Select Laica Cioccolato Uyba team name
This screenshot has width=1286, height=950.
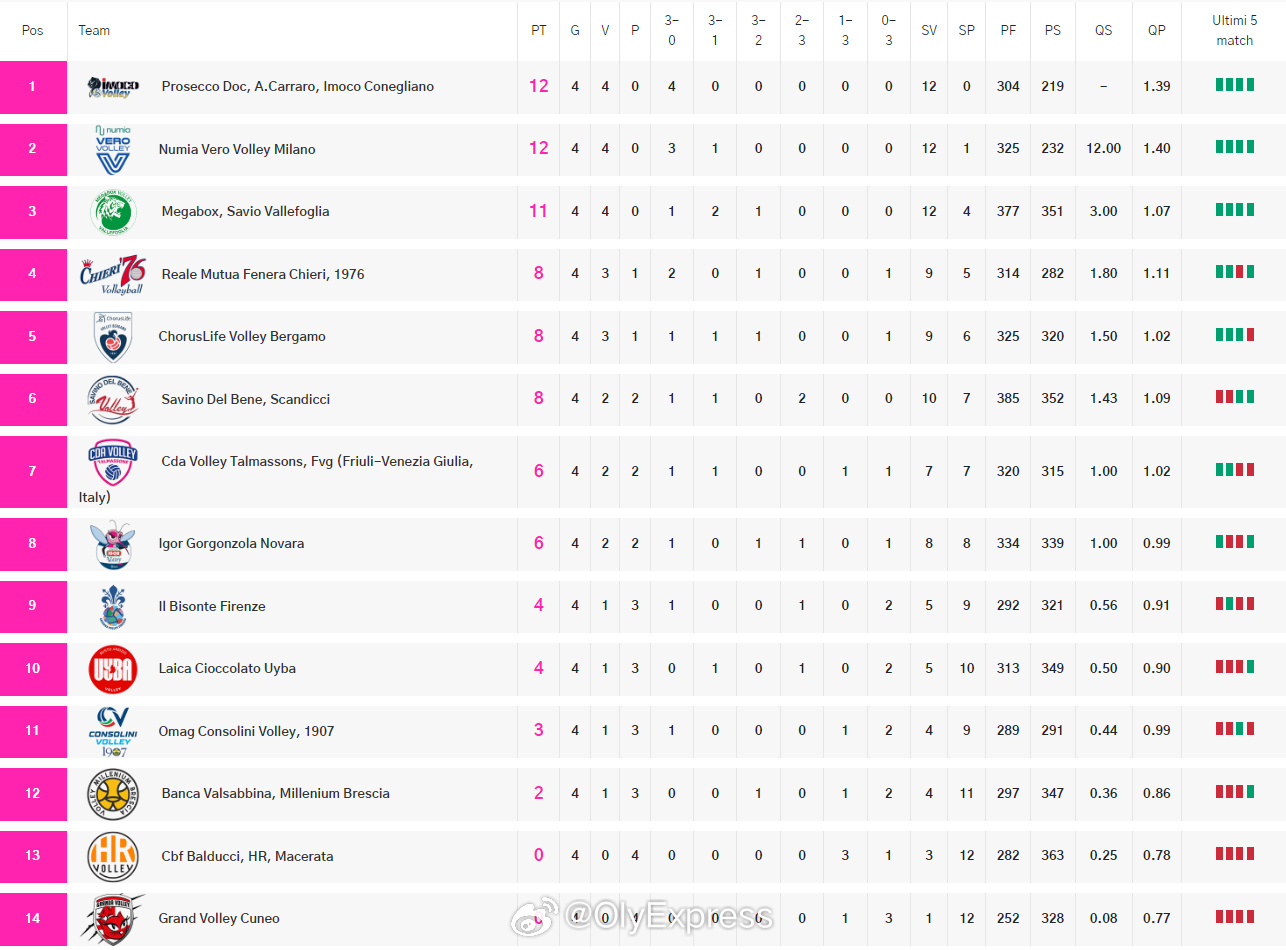tap(227, 669)
